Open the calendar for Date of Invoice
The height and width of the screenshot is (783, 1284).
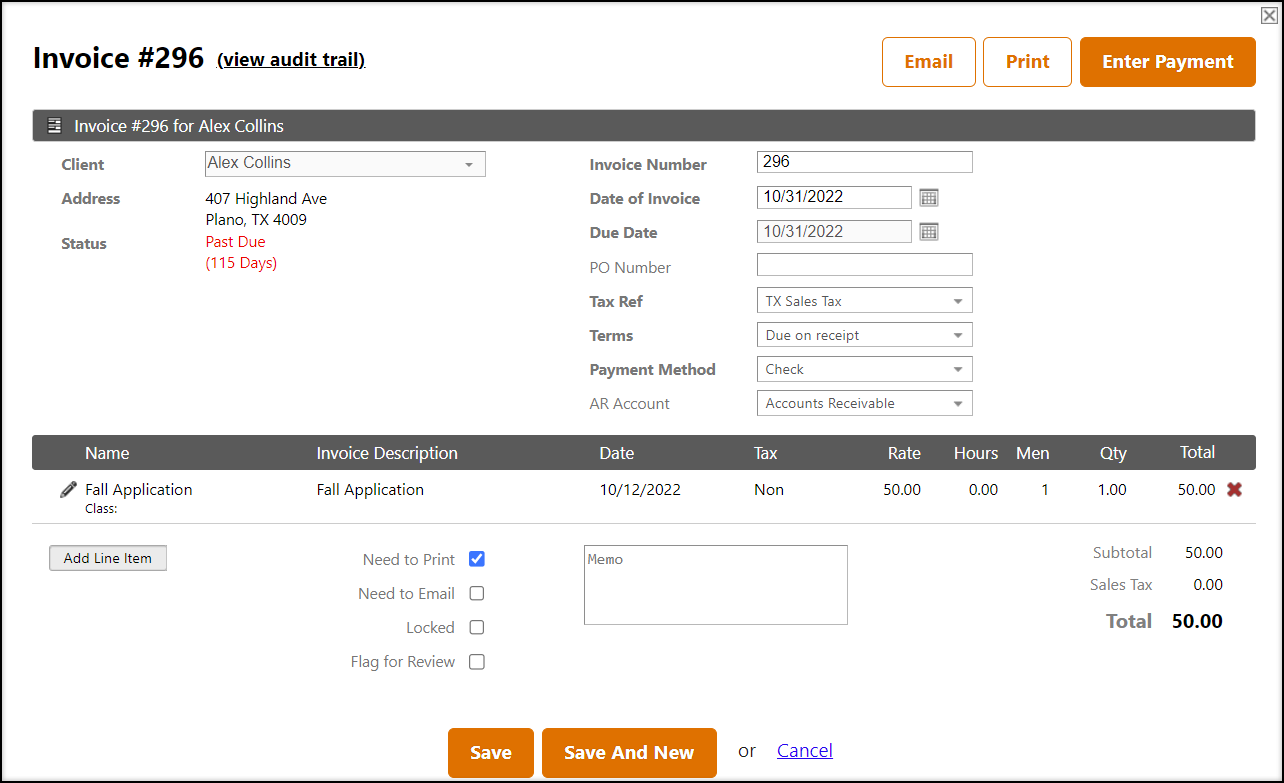(929, 197)
